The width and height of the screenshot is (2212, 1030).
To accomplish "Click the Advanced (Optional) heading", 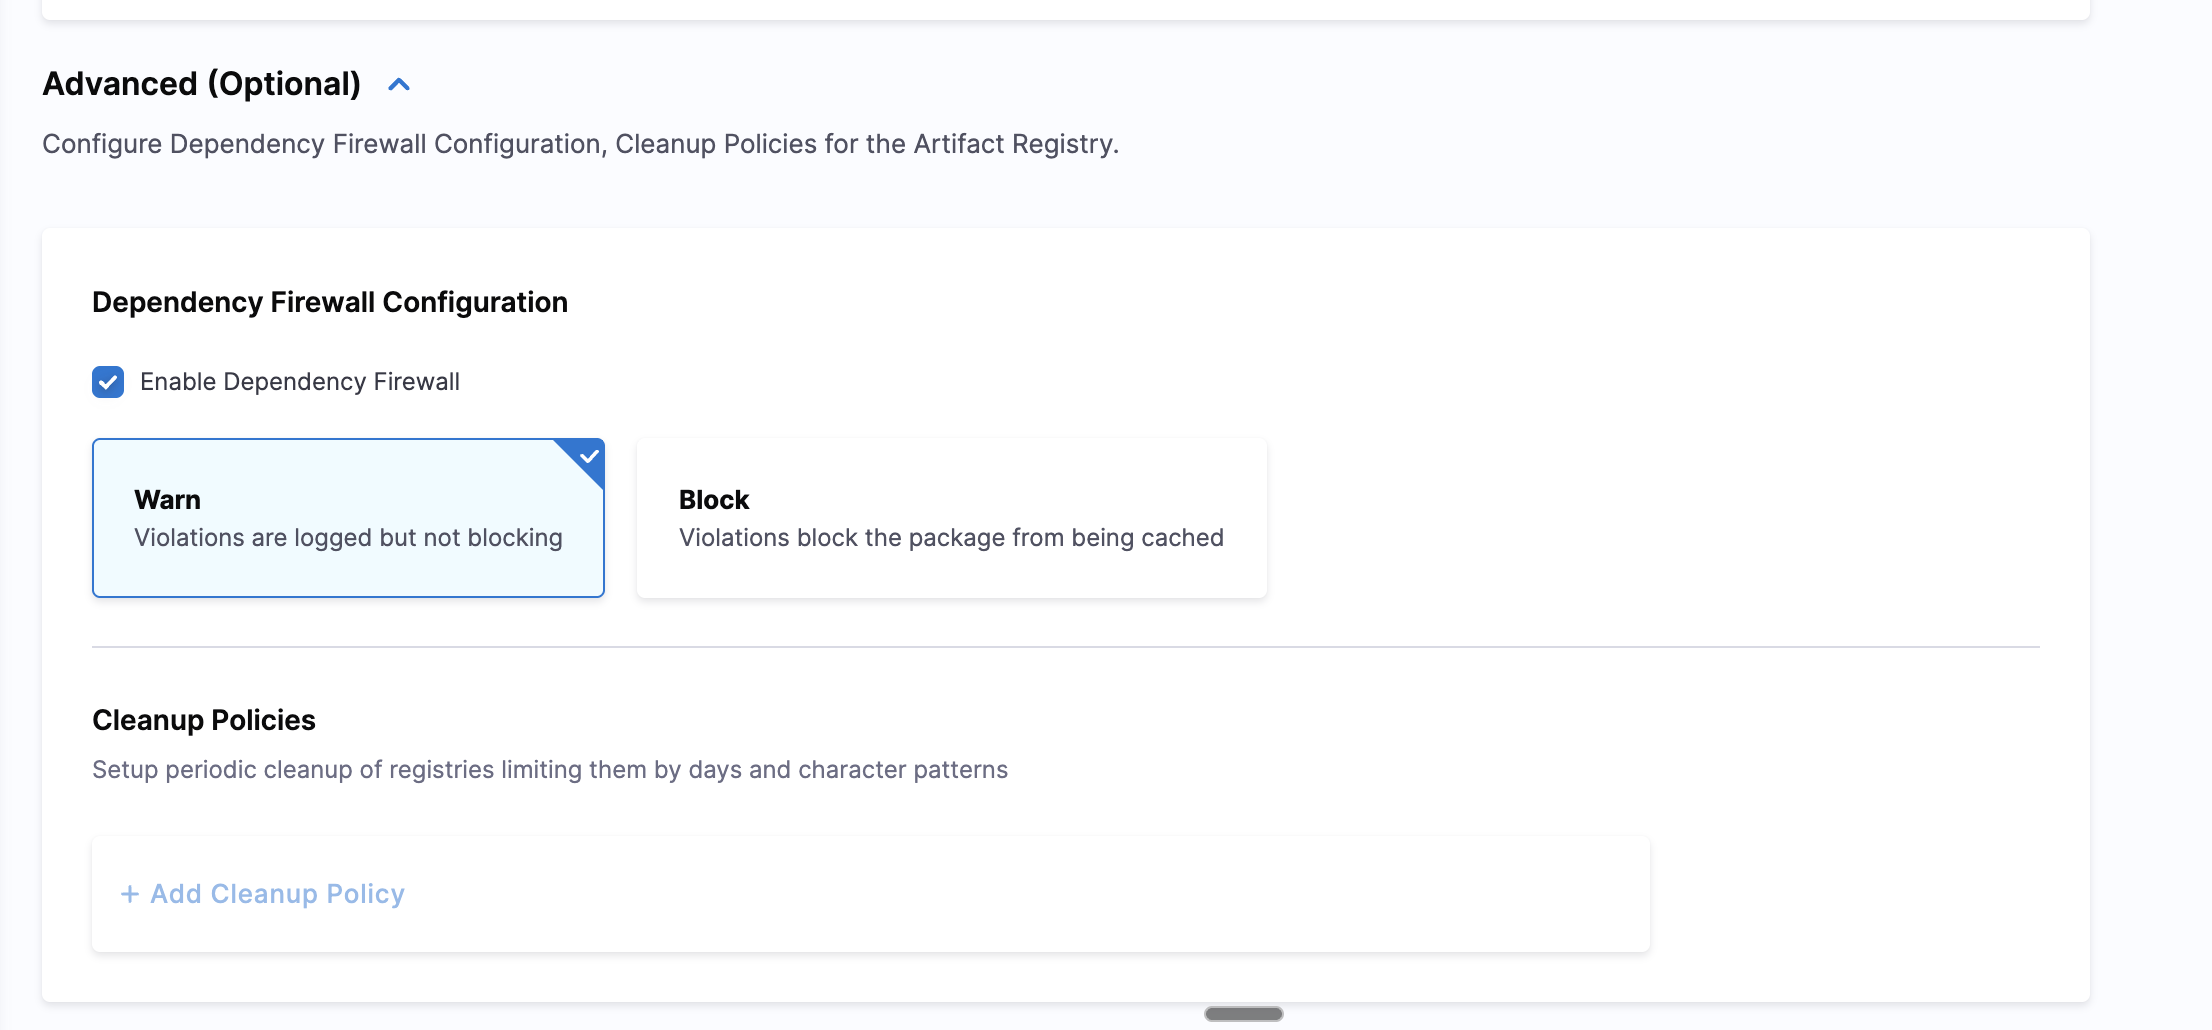I will 201,84.
